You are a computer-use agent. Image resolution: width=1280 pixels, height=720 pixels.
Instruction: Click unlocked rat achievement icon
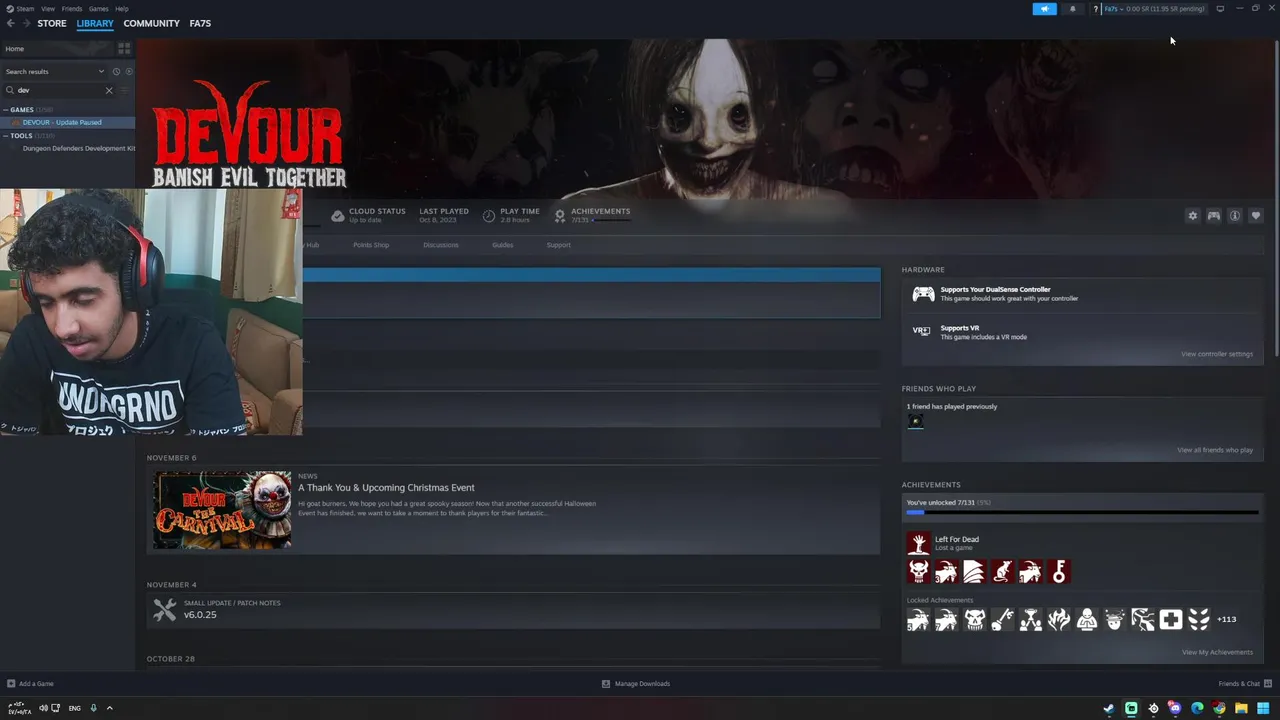coord(1002,571)
